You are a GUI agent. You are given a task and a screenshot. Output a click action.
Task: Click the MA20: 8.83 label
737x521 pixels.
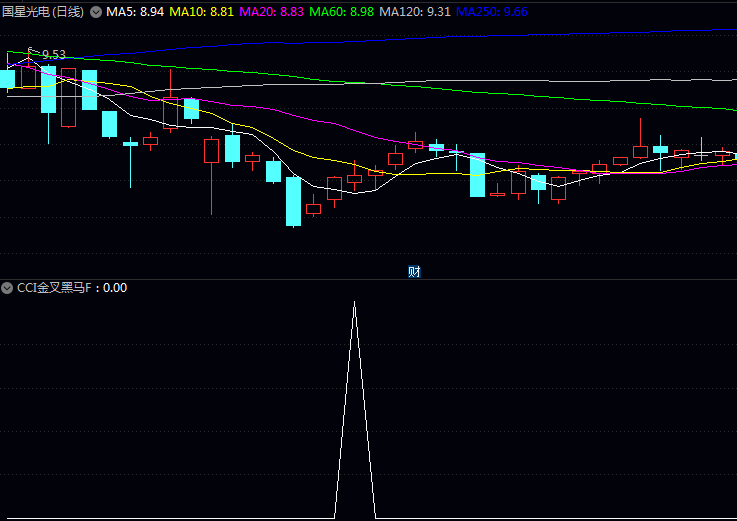(x=271, y=12)
